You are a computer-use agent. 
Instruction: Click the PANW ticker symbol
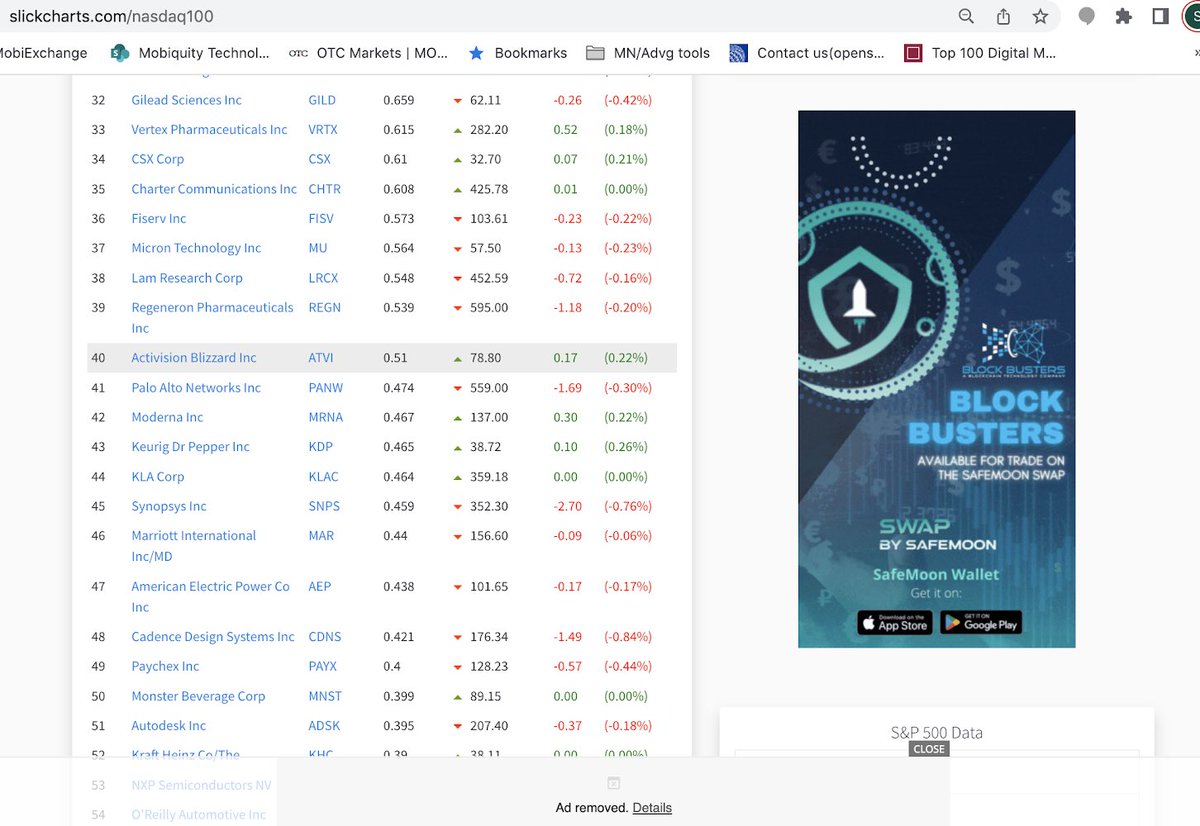coord(325,388)
